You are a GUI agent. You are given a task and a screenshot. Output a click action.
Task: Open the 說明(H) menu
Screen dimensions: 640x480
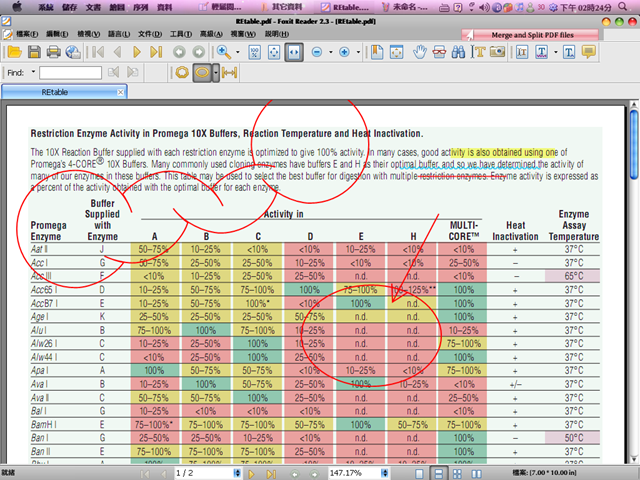tap(277, 34)
